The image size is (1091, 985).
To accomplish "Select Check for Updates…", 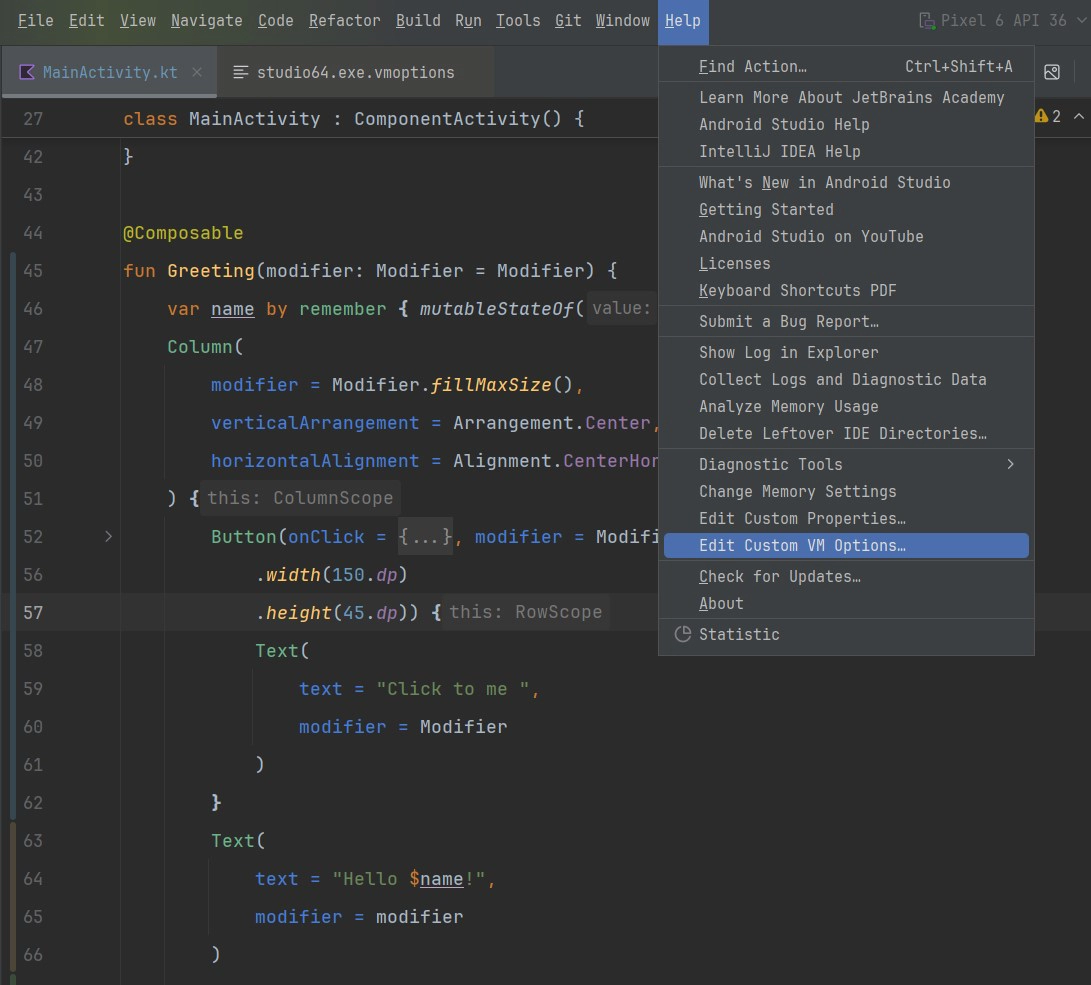I will click(846, 577).
